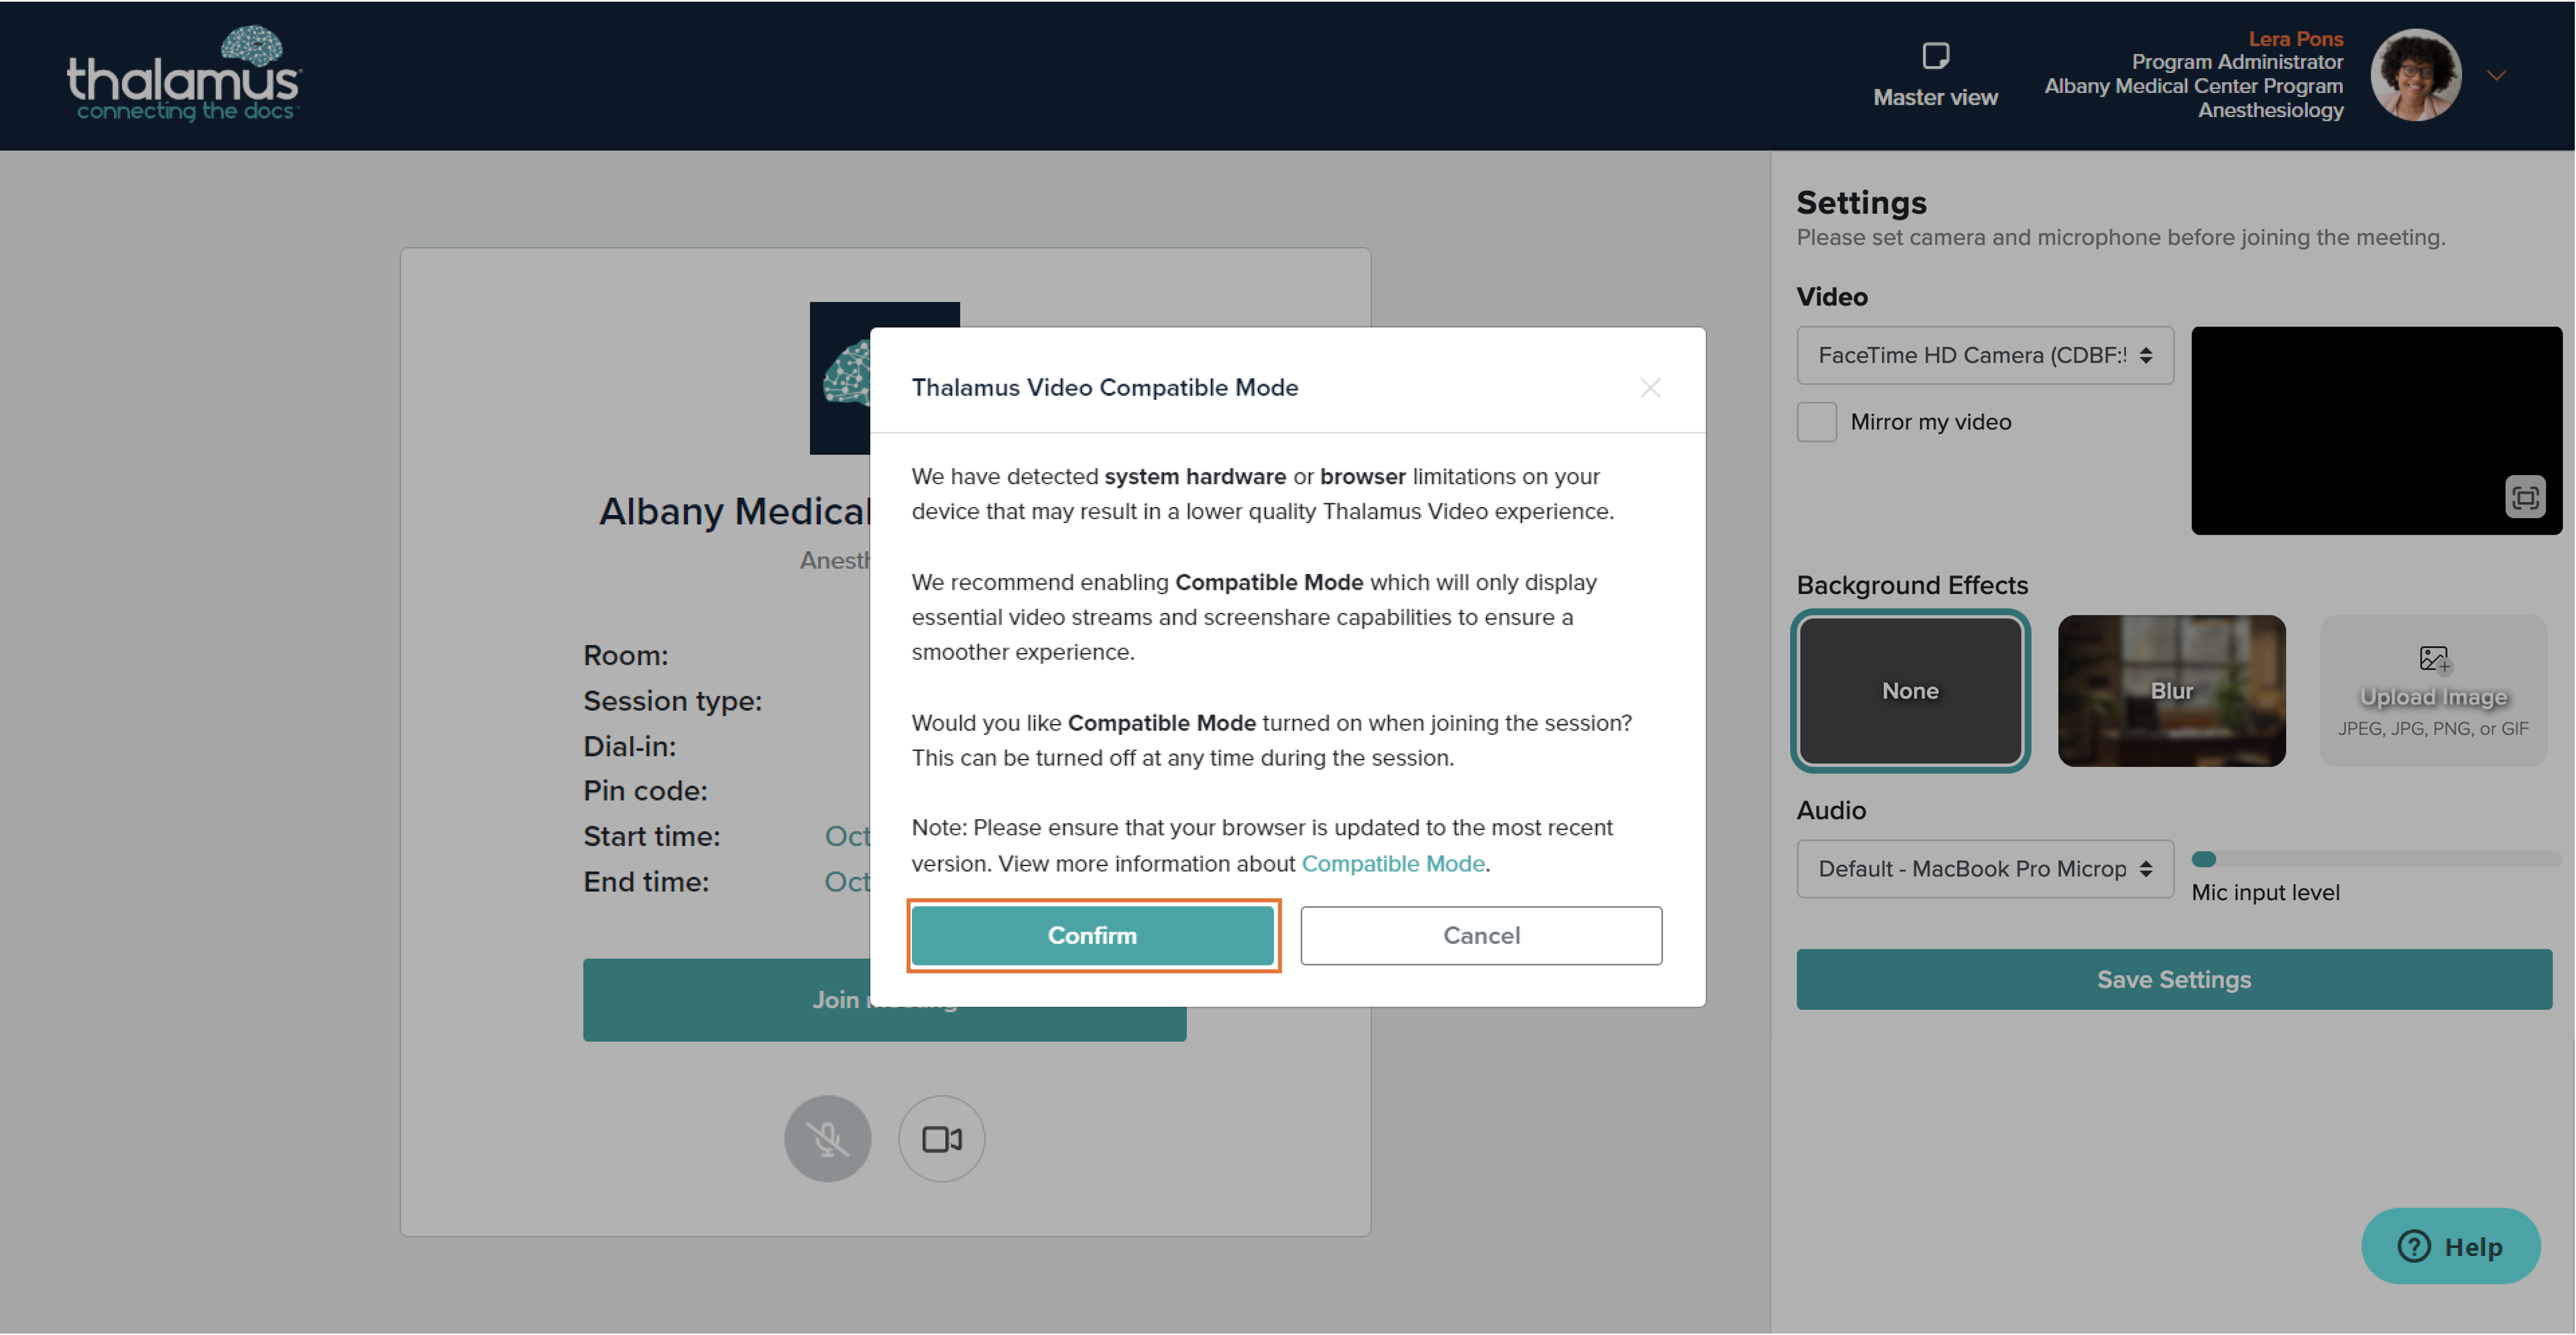This screenshot has width=2576, height=1335.
Task: Click the Background Effects heading
Action: 1912,585
